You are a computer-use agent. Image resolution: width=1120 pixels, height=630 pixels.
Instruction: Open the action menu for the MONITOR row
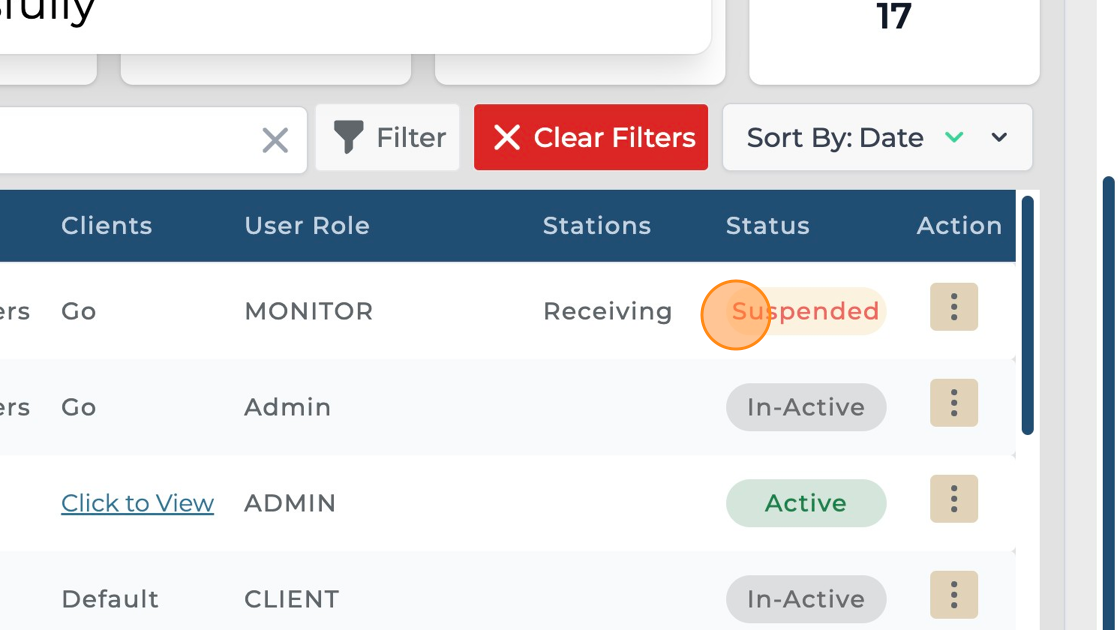pyautogui.click(x=954, y=306)
